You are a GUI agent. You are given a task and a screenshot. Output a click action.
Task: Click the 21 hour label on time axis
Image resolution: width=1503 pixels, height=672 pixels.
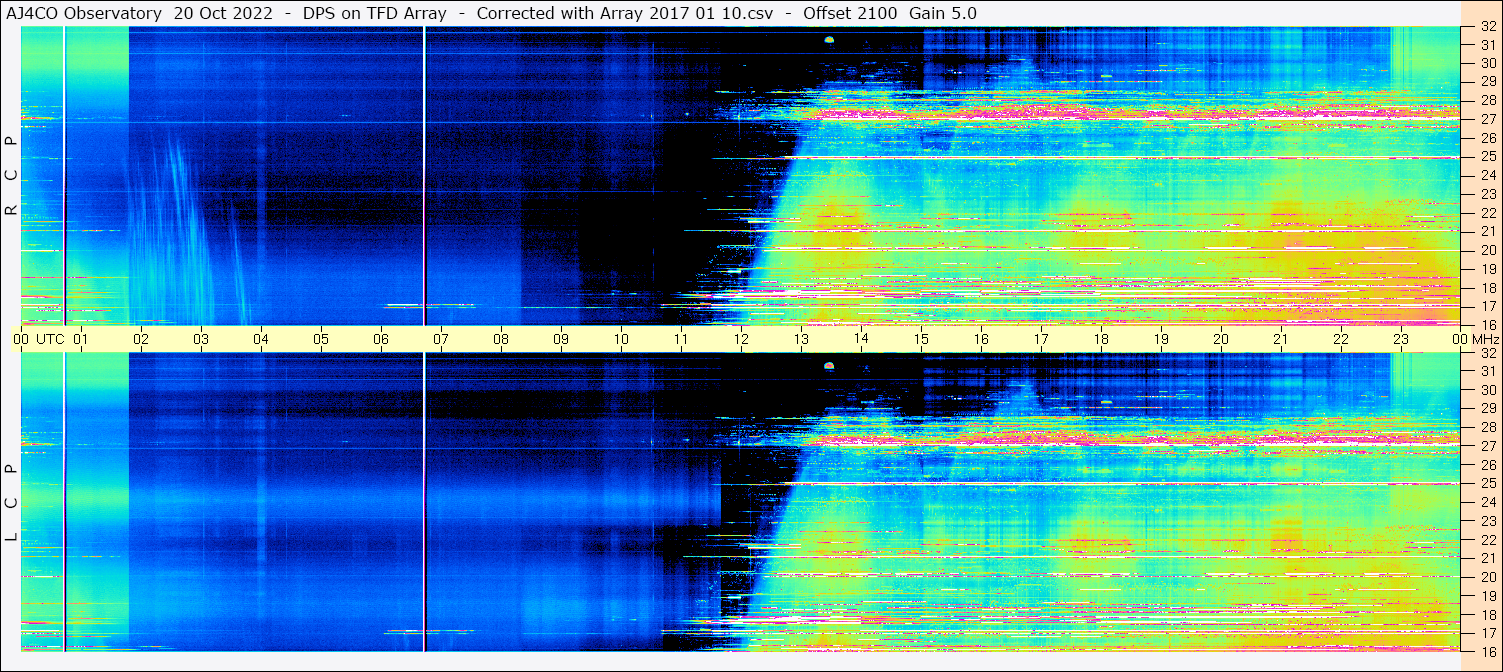1281,339
